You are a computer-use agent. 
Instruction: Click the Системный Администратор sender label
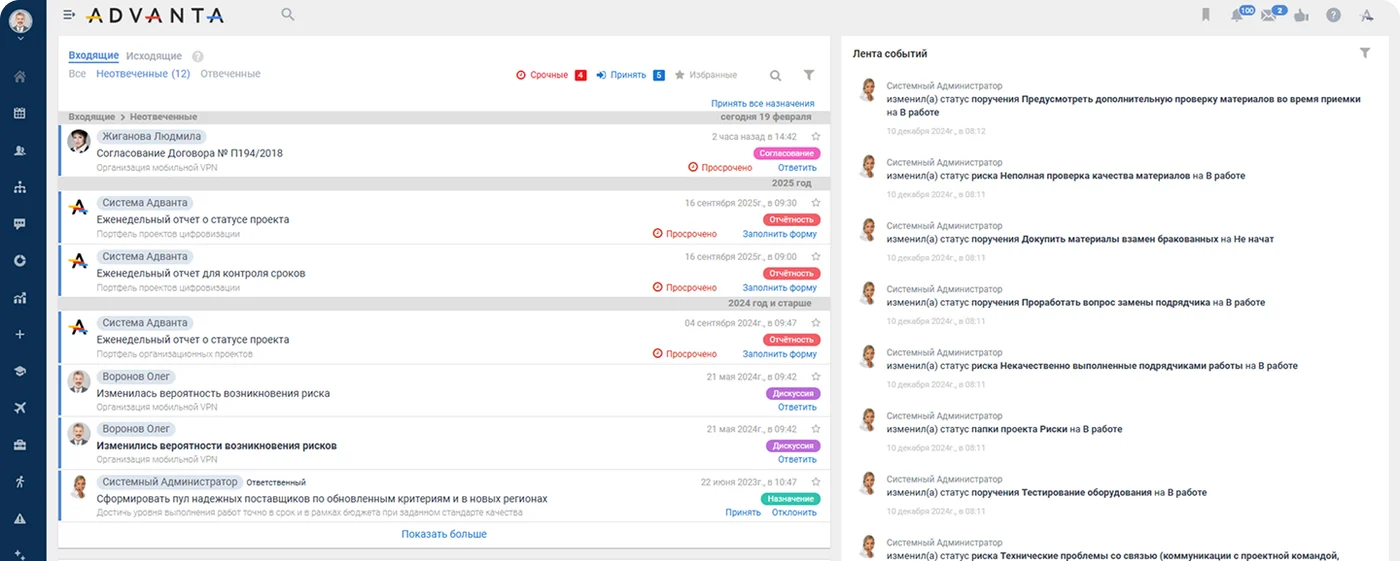[x=168, y=482]
